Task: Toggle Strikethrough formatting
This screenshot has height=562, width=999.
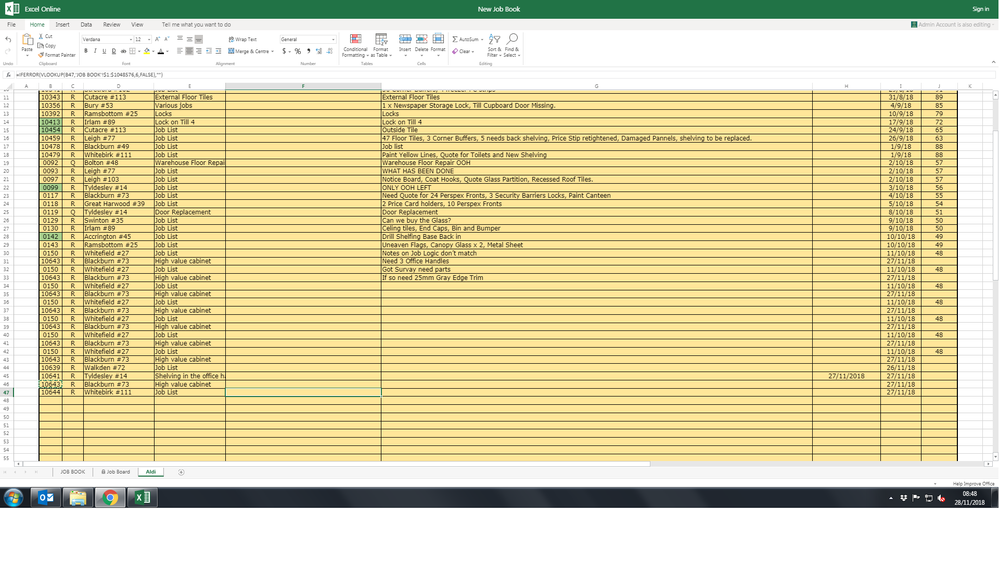Action: coord(124,51)
